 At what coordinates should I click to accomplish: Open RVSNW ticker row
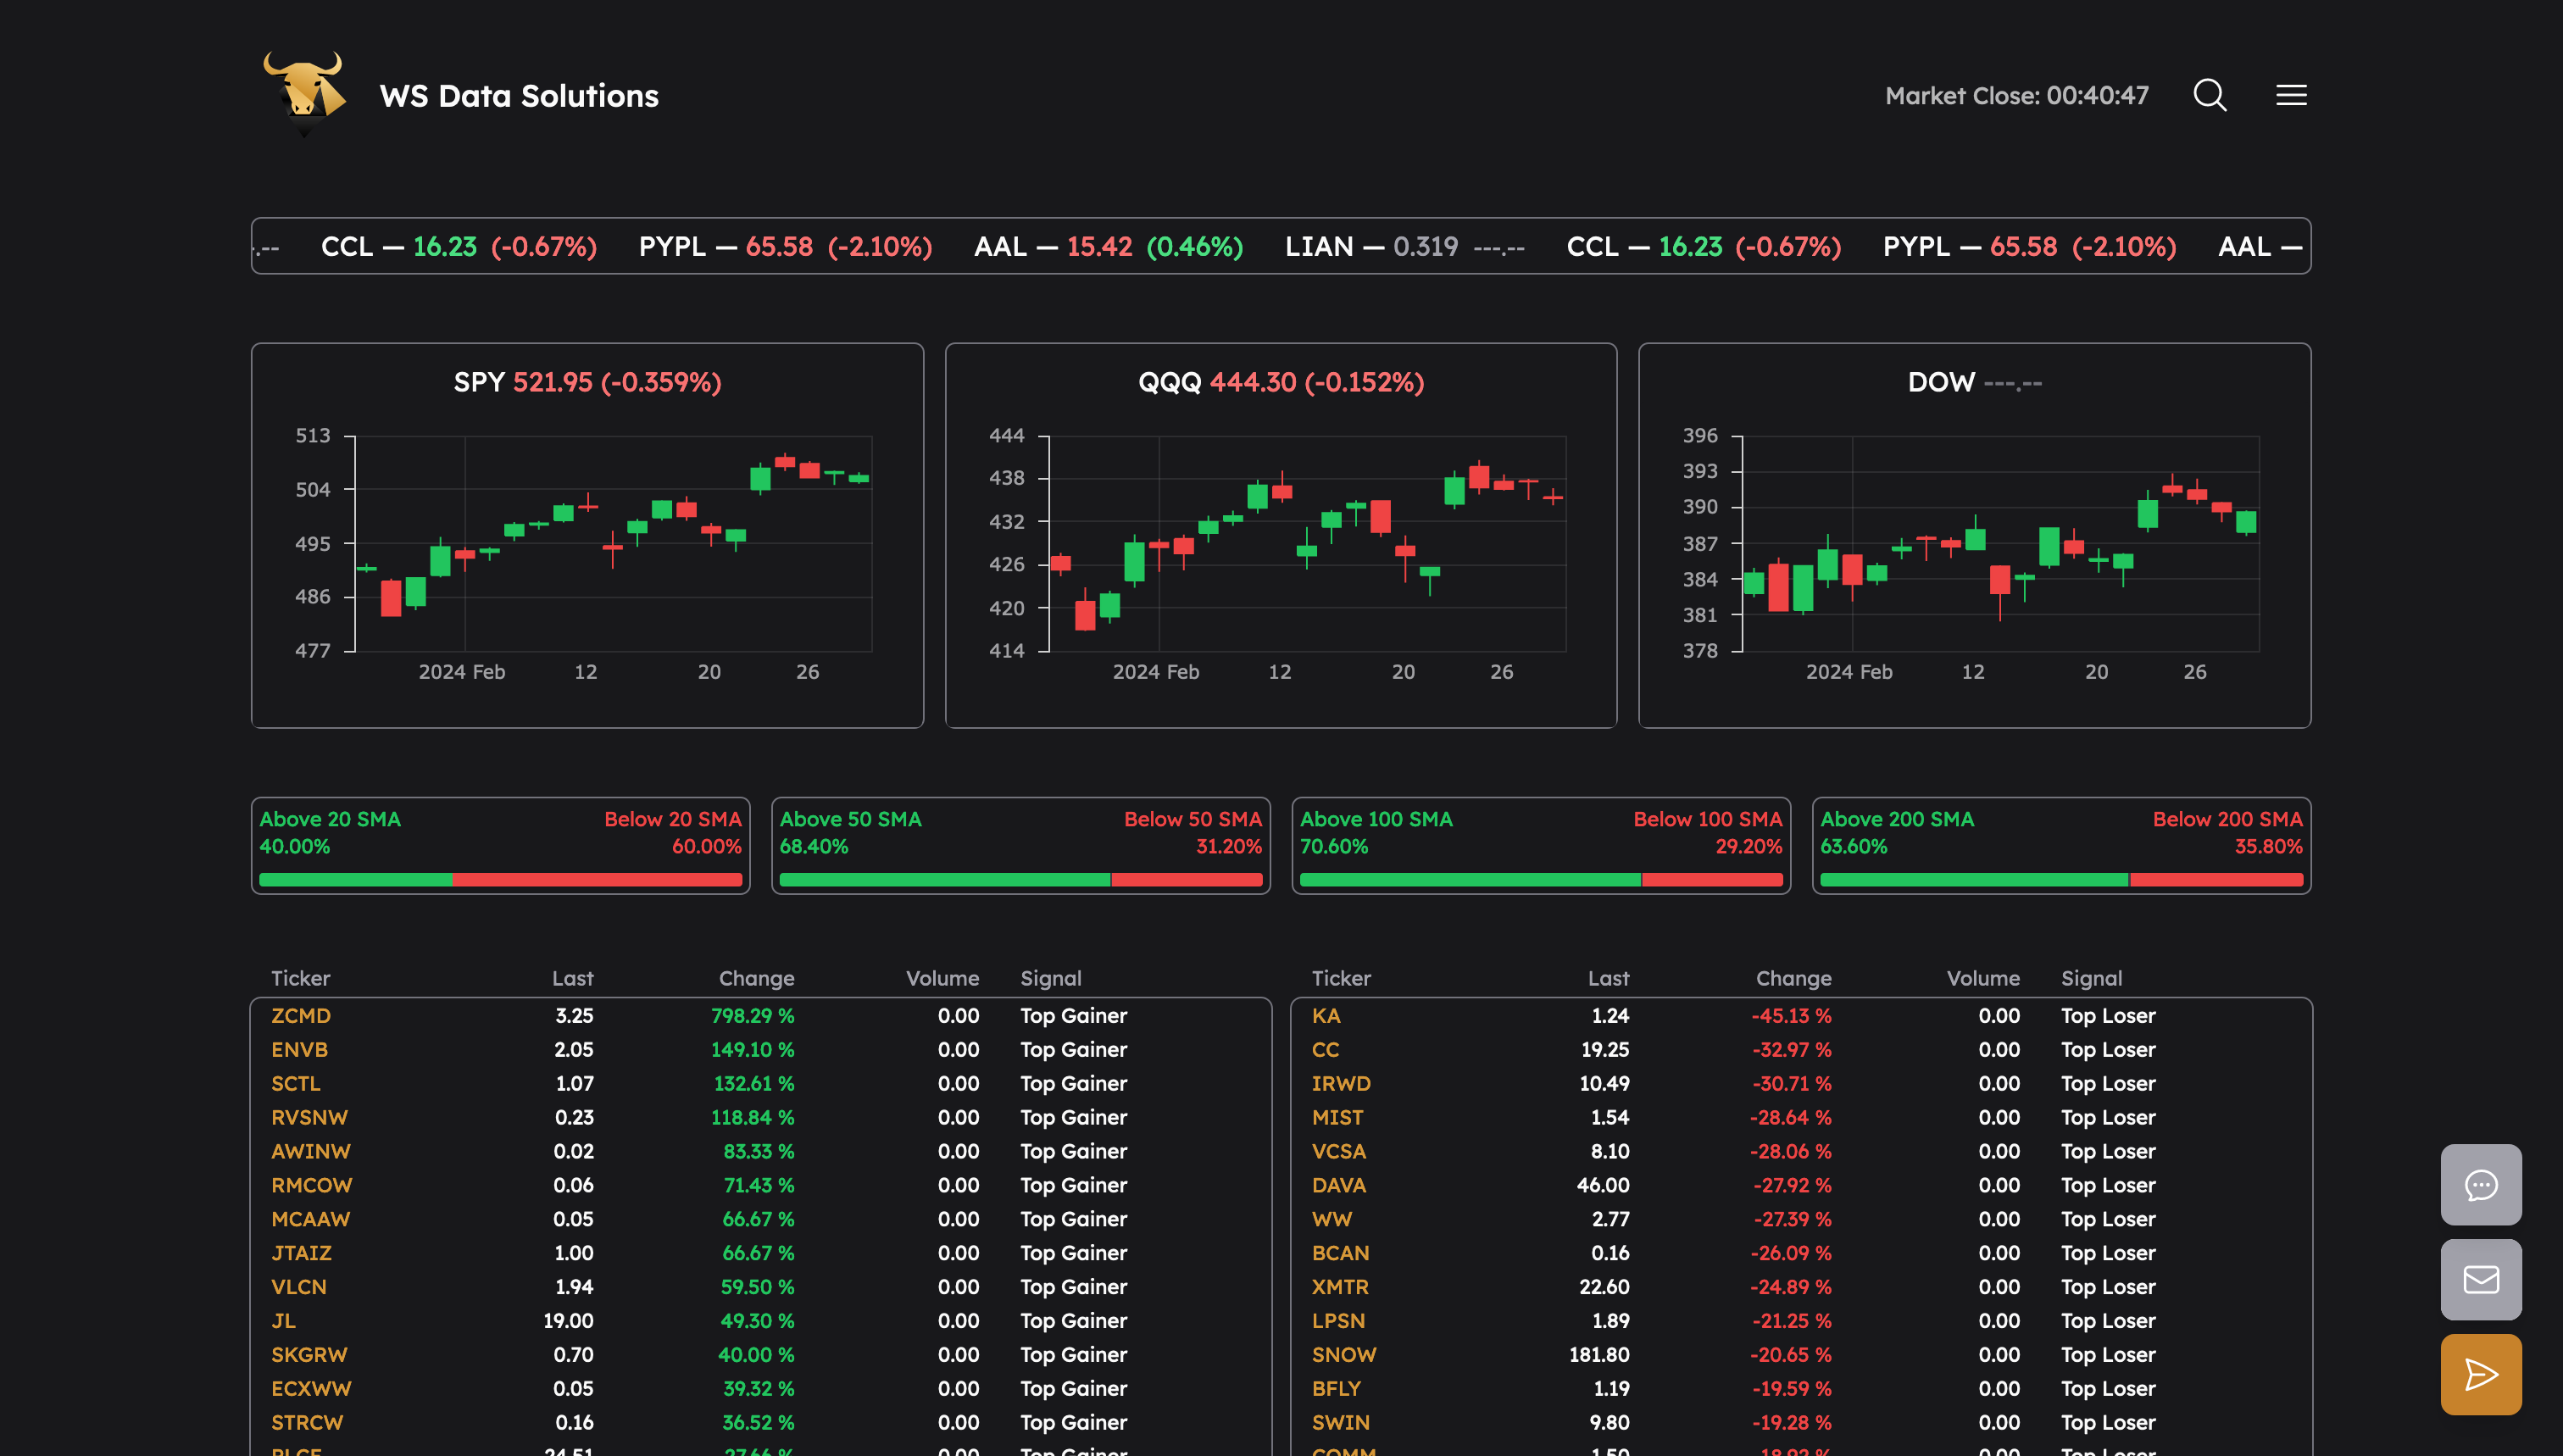[x=760, y=1118]
